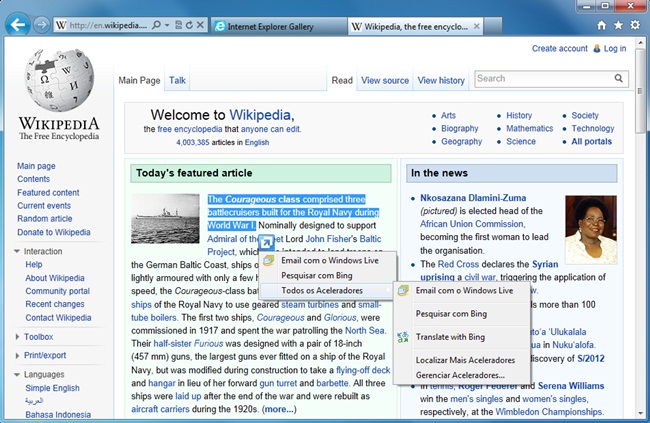Open the address bar dropdown arrow

point(167,25)
